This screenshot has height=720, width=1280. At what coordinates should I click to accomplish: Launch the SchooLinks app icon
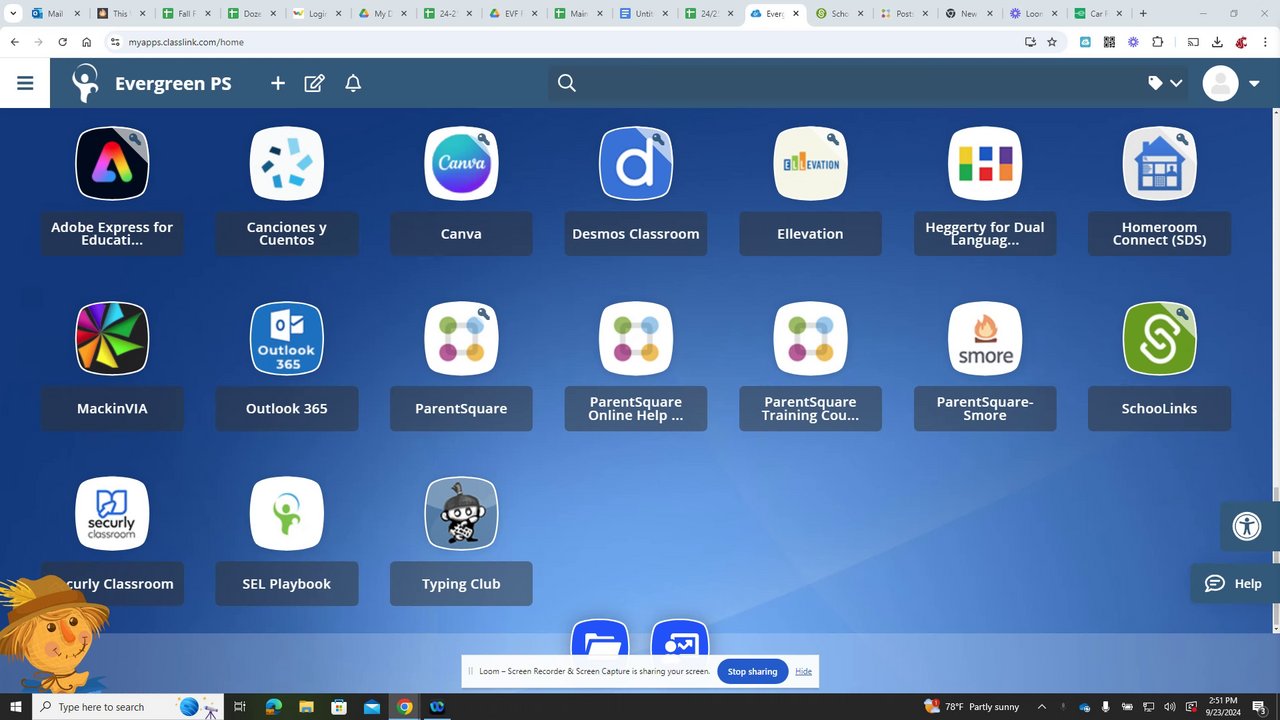[1160, 339]
